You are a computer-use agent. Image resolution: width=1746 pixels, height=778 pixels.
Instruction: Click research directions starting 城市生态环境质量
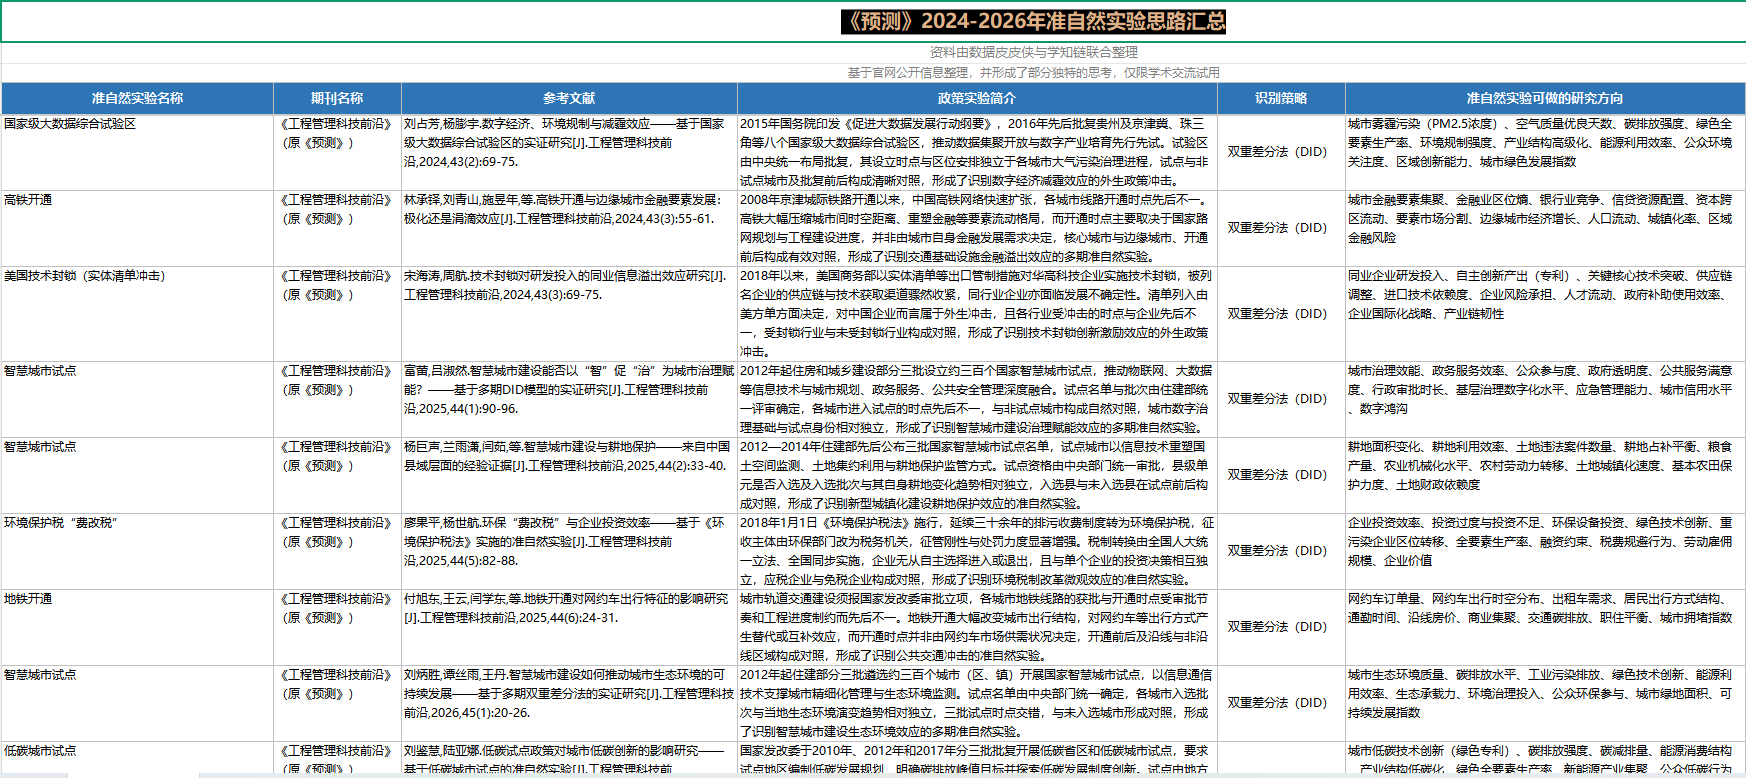click(x=1545, y=703)
